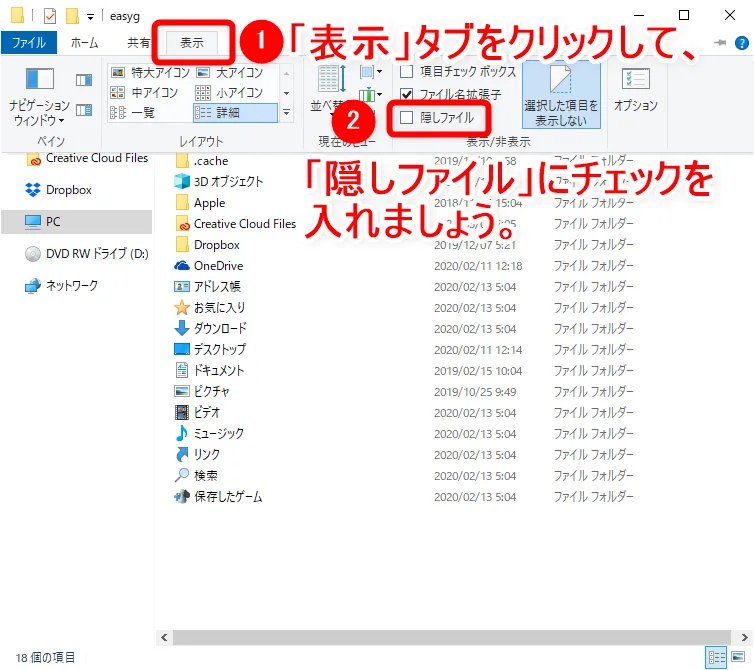Choose 小アイコン layout

229,92
